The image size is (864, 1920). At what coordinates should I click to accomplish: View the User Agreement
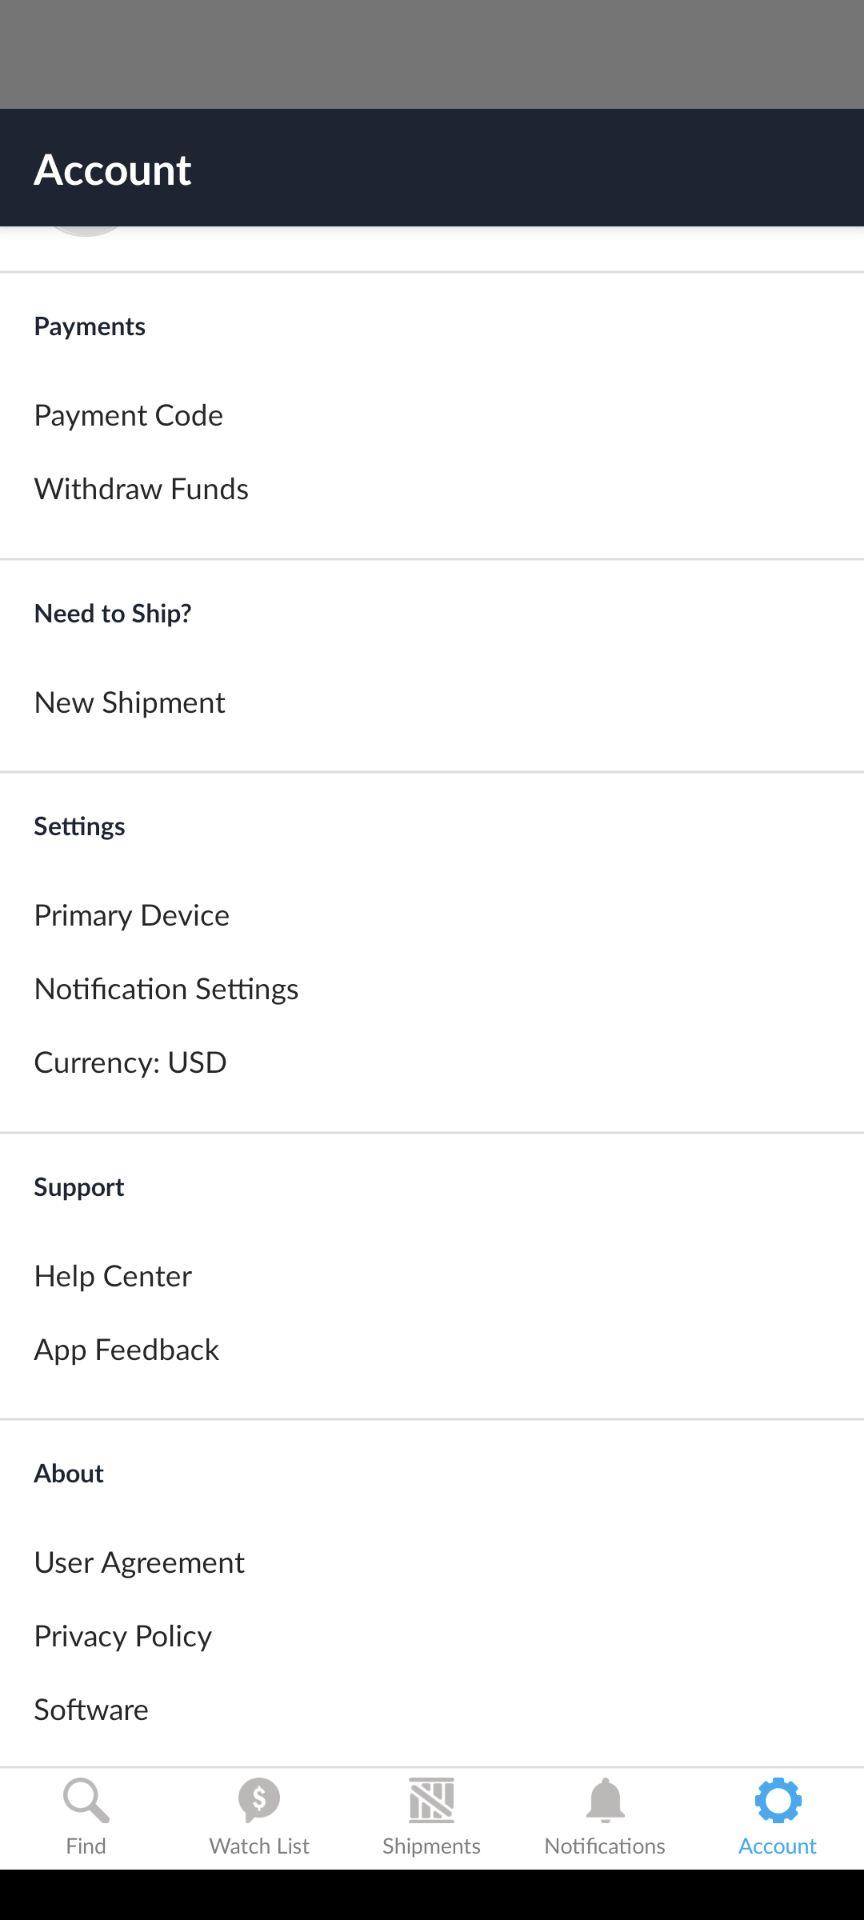point(139,1562)
